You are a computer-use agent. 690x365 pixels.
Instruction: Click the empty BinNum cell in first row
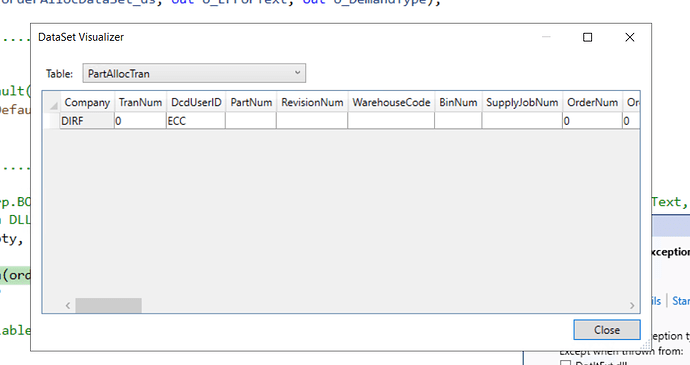coord(458,121)
